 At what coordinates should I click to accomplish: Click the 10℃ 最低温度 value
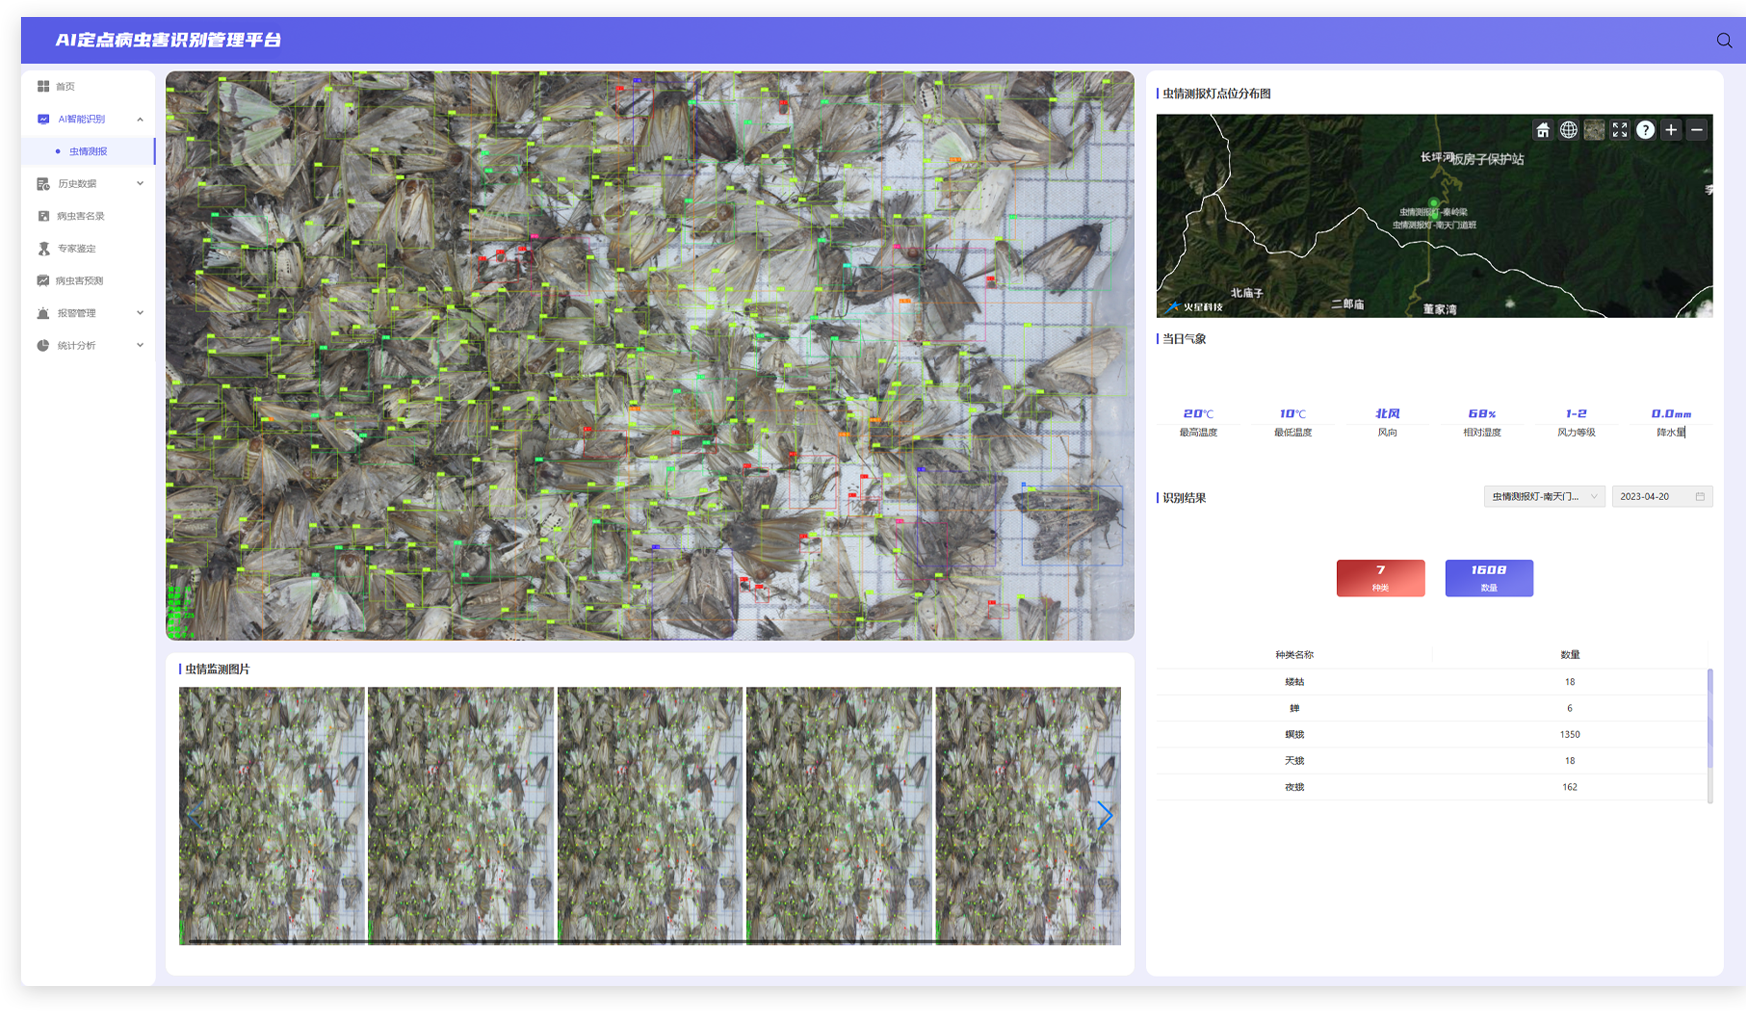click(x=1292, y=414)
